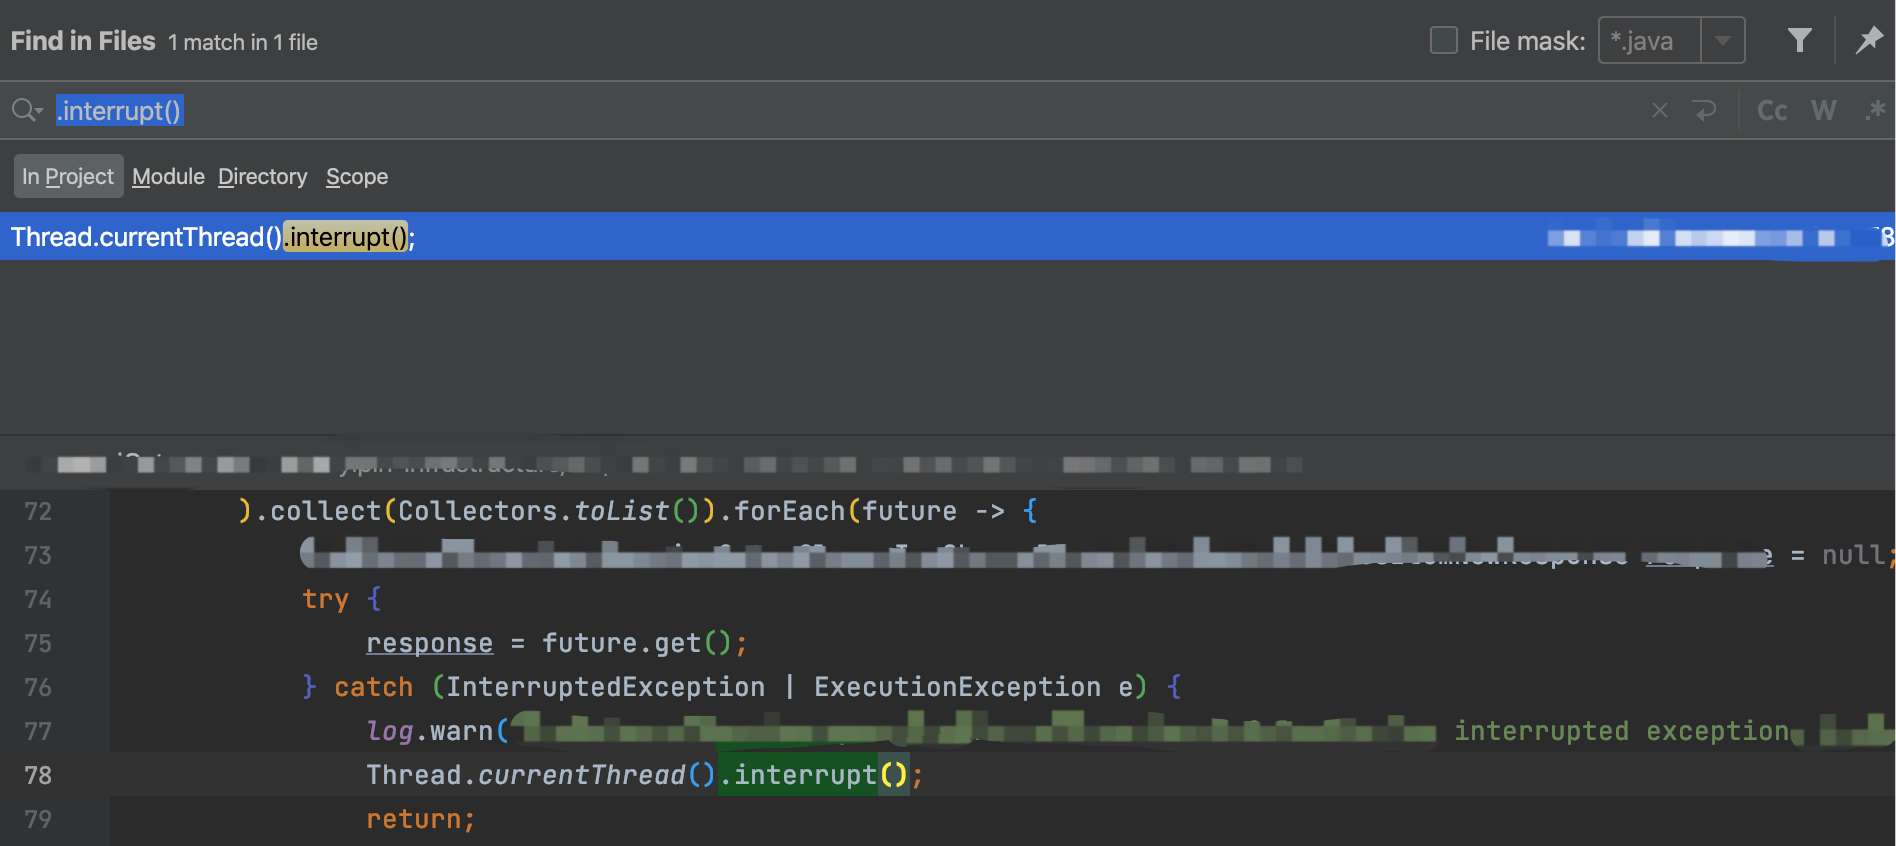Click line number 78 in gutter
This screenshot has width=1896, height=846.
click(38, 775)
